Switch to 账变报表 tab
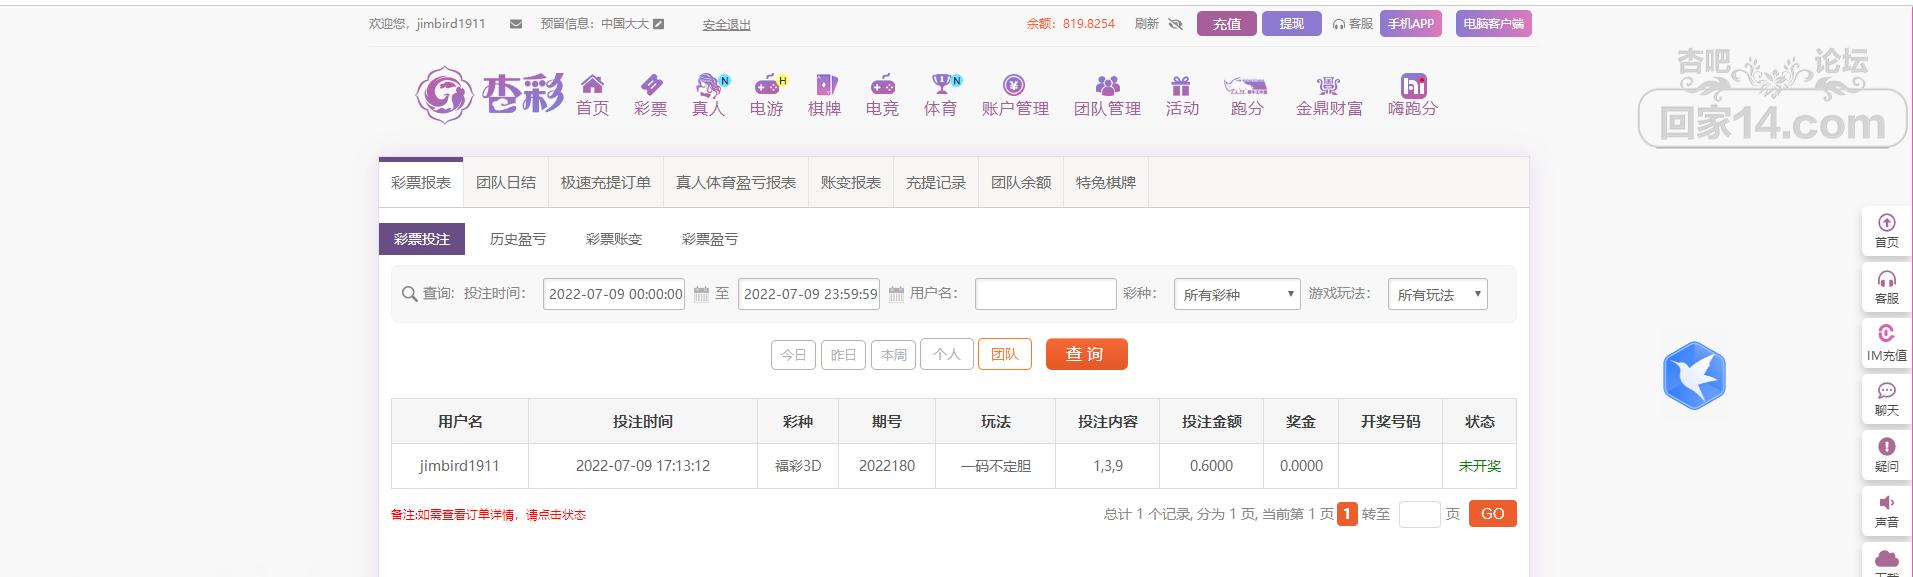The width and height of the screenshot is (1913, 577). [851, 183]
